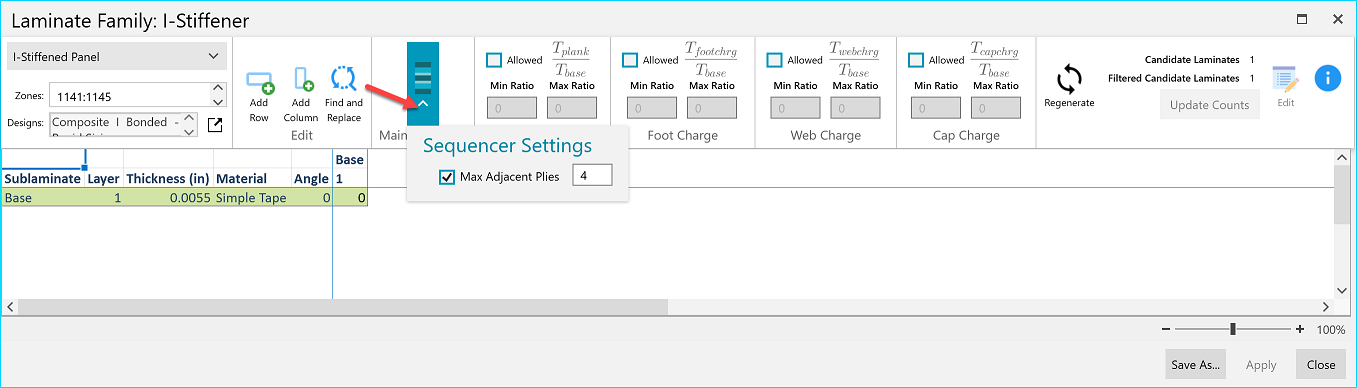Image resolution: width=1357 pixels, height=388 pixels.
Task: Enable Allowed checkbox for Web Charge
Action: (774, 60)
